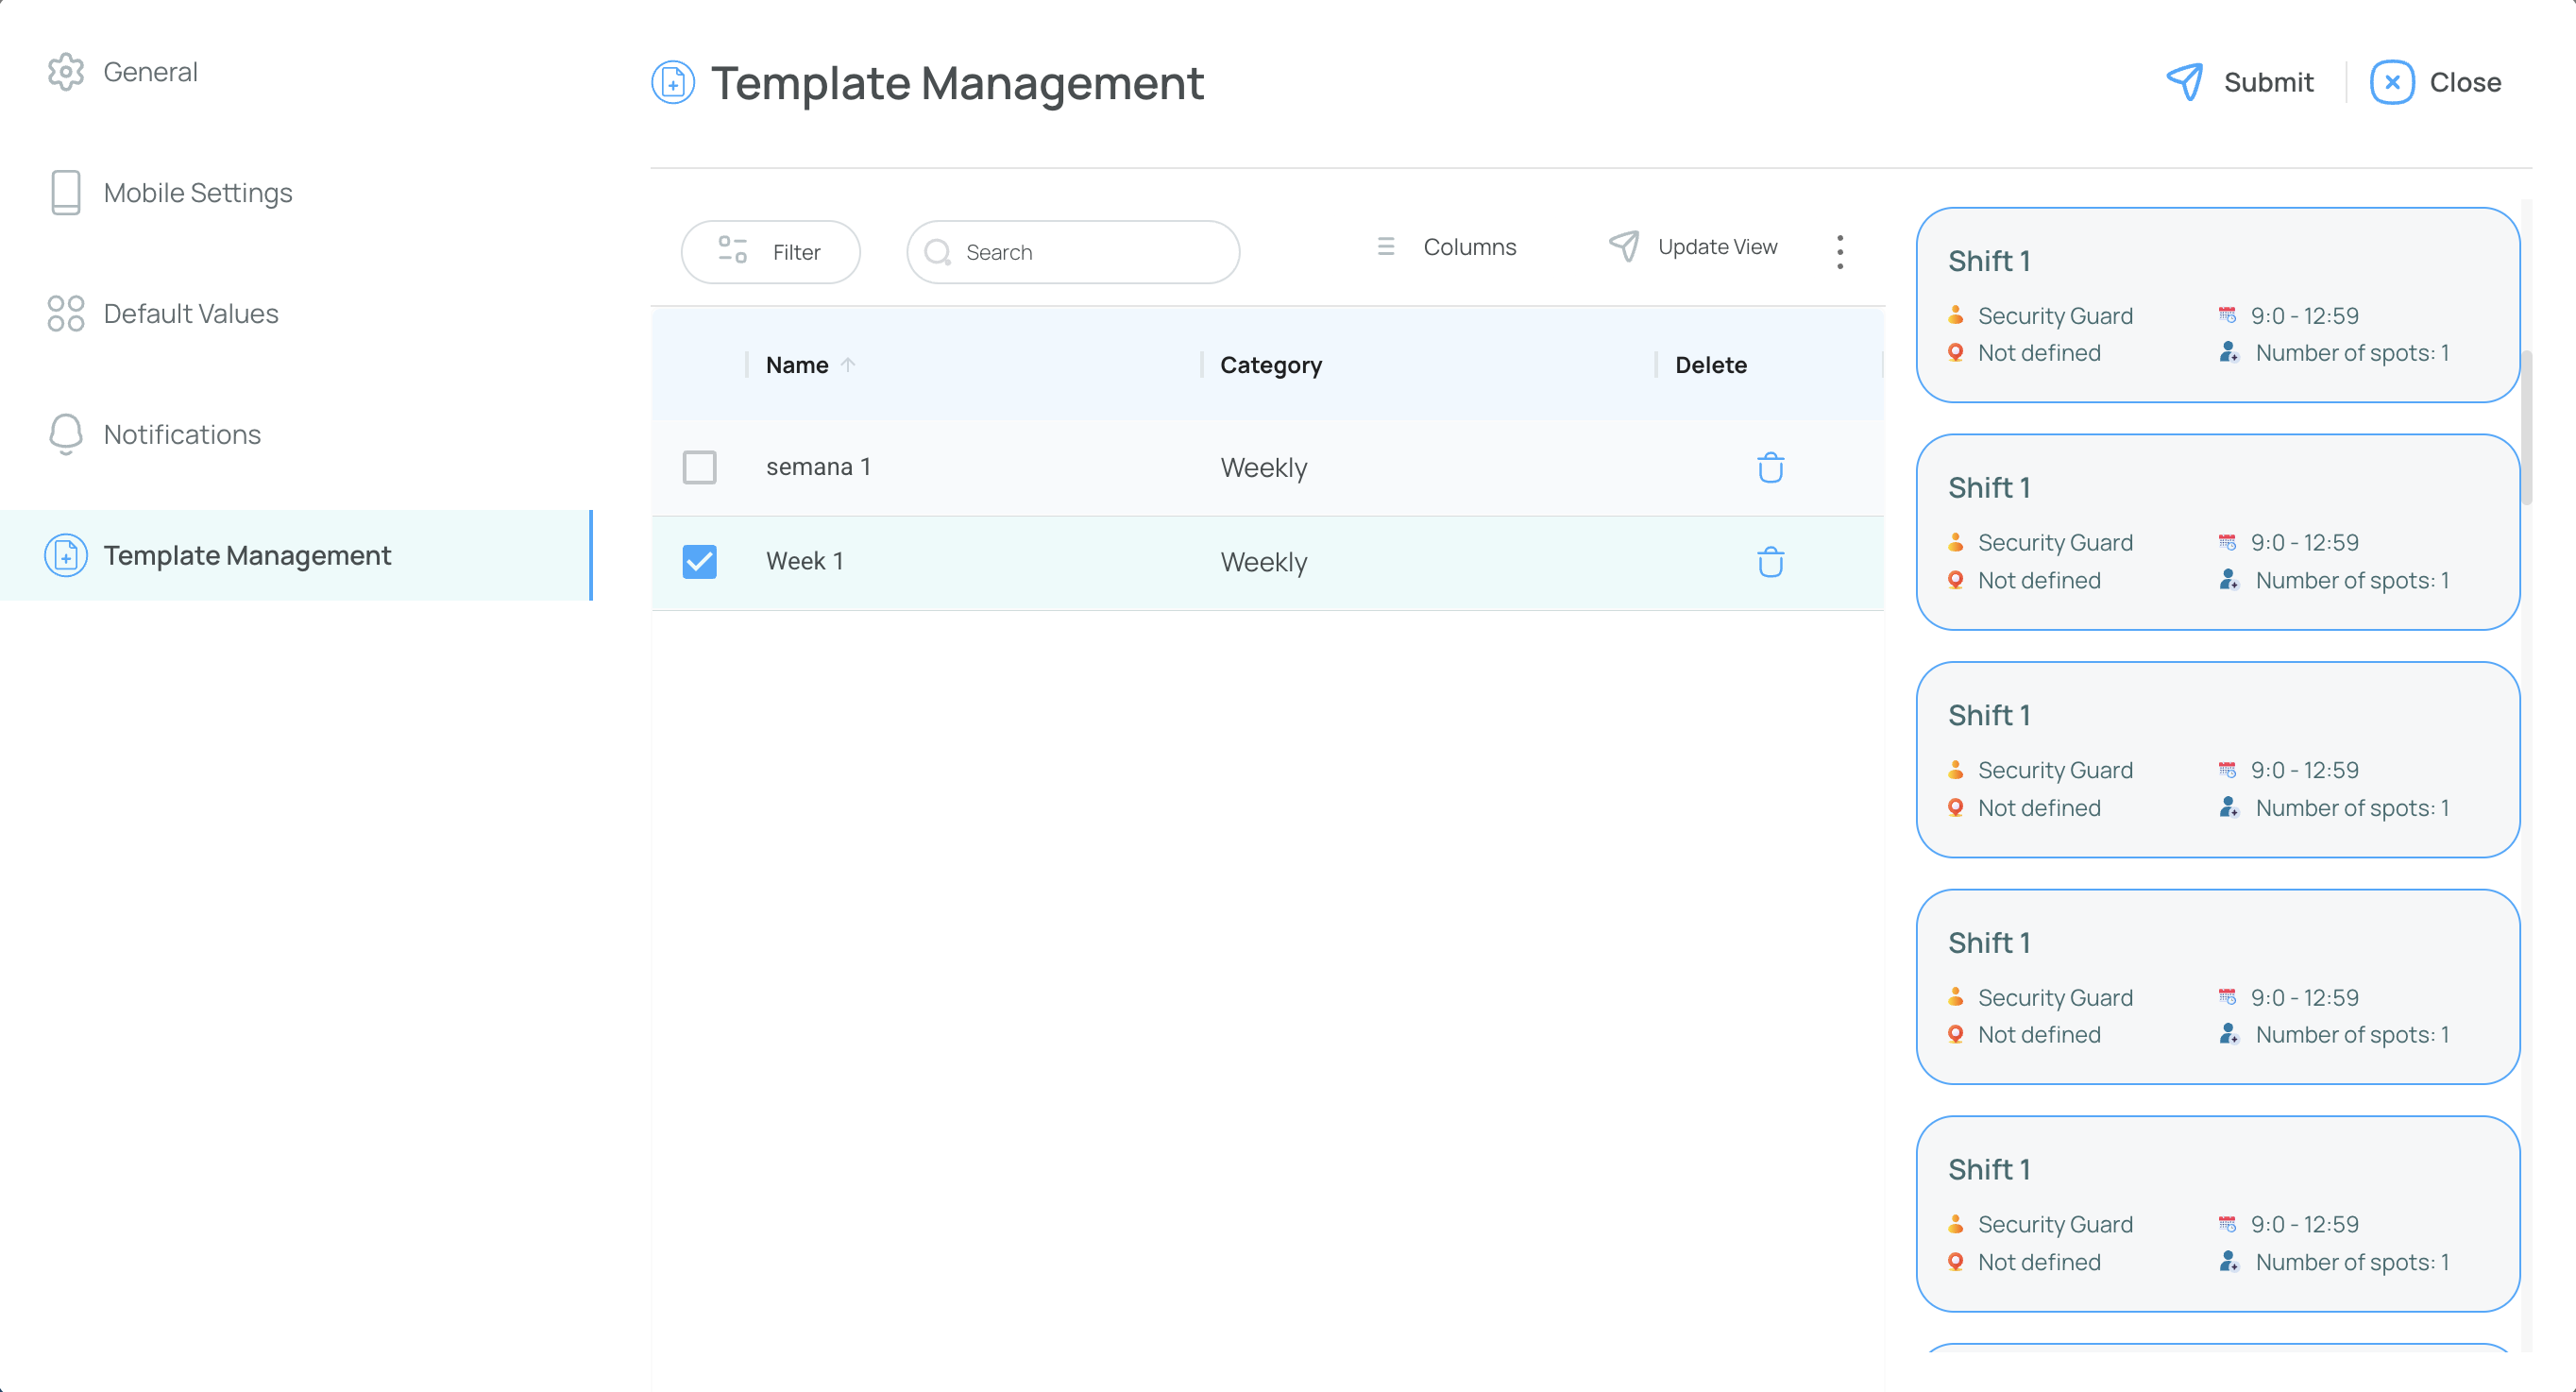Click the 'Week 1' name cell

coord(805,561)
